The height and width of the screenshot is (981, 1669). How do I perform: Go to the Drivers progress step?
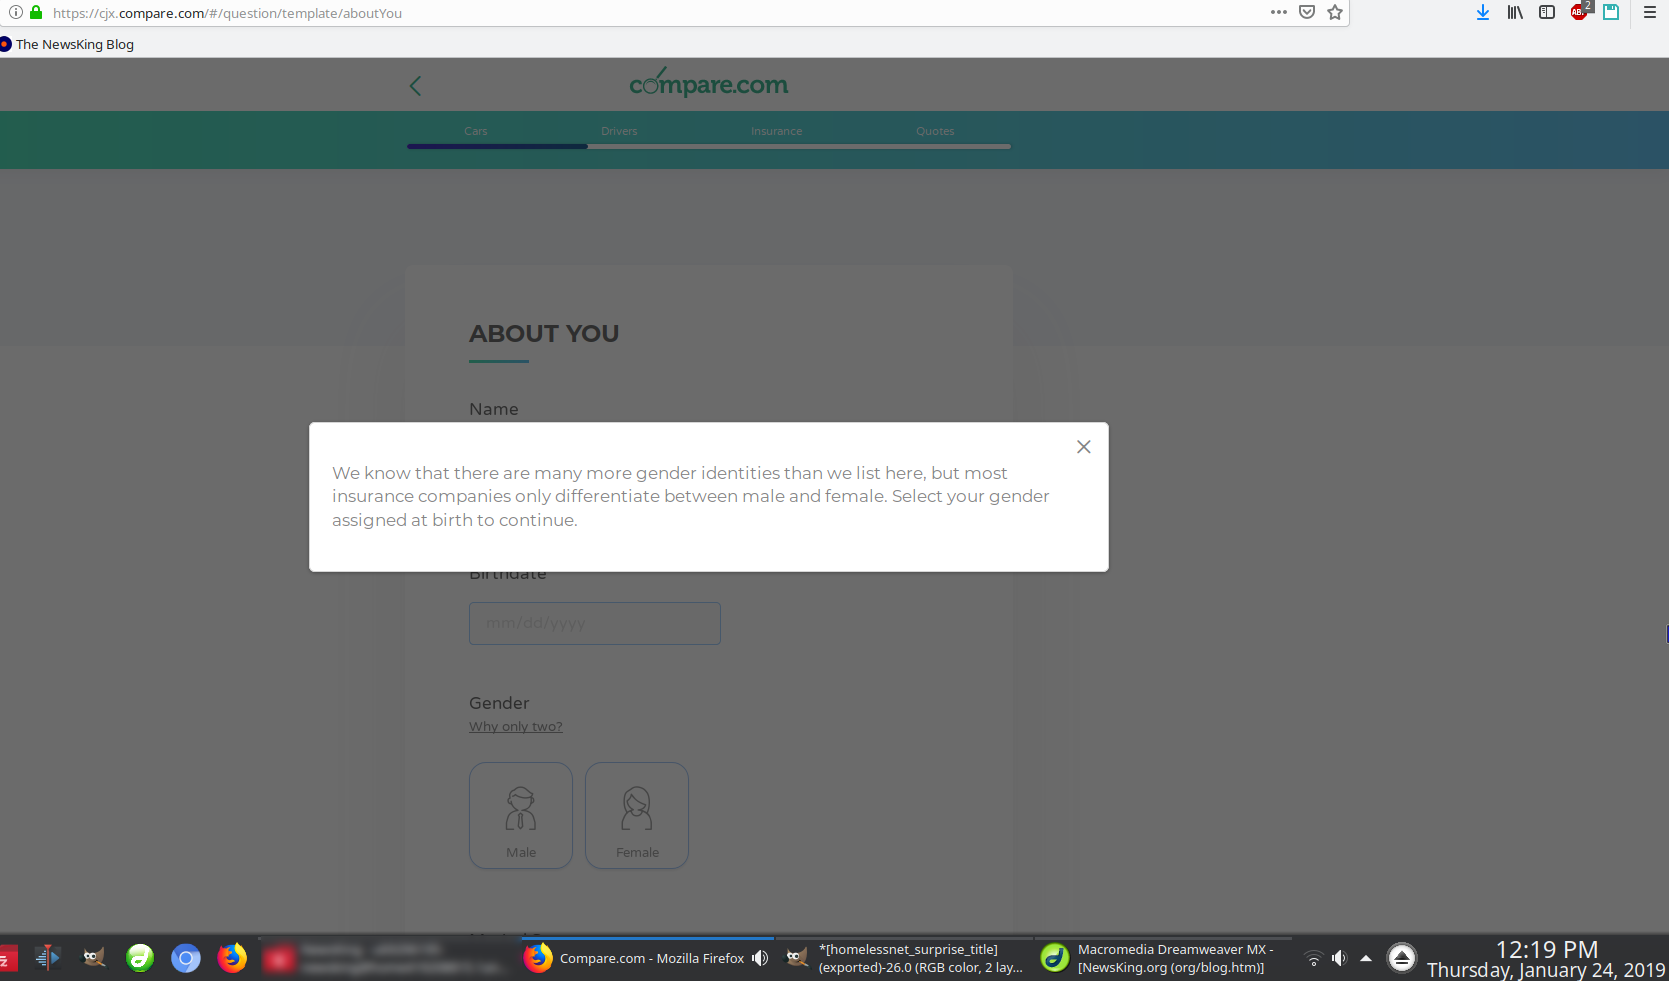coord(619,131)
